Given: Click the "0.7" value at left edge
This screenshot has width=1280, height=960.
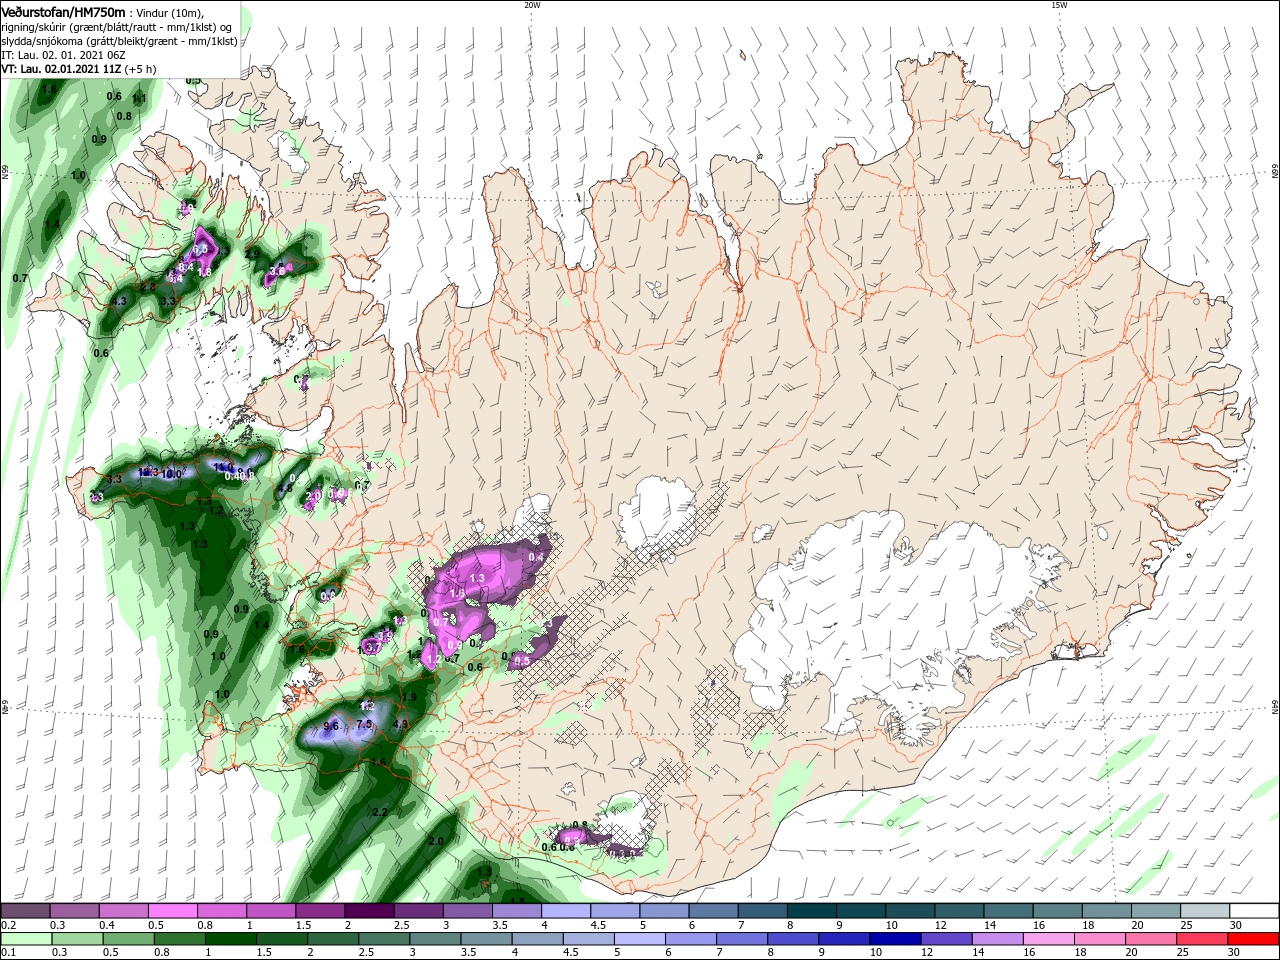Looking at the screenshot, I should click(x=20, y=277).
